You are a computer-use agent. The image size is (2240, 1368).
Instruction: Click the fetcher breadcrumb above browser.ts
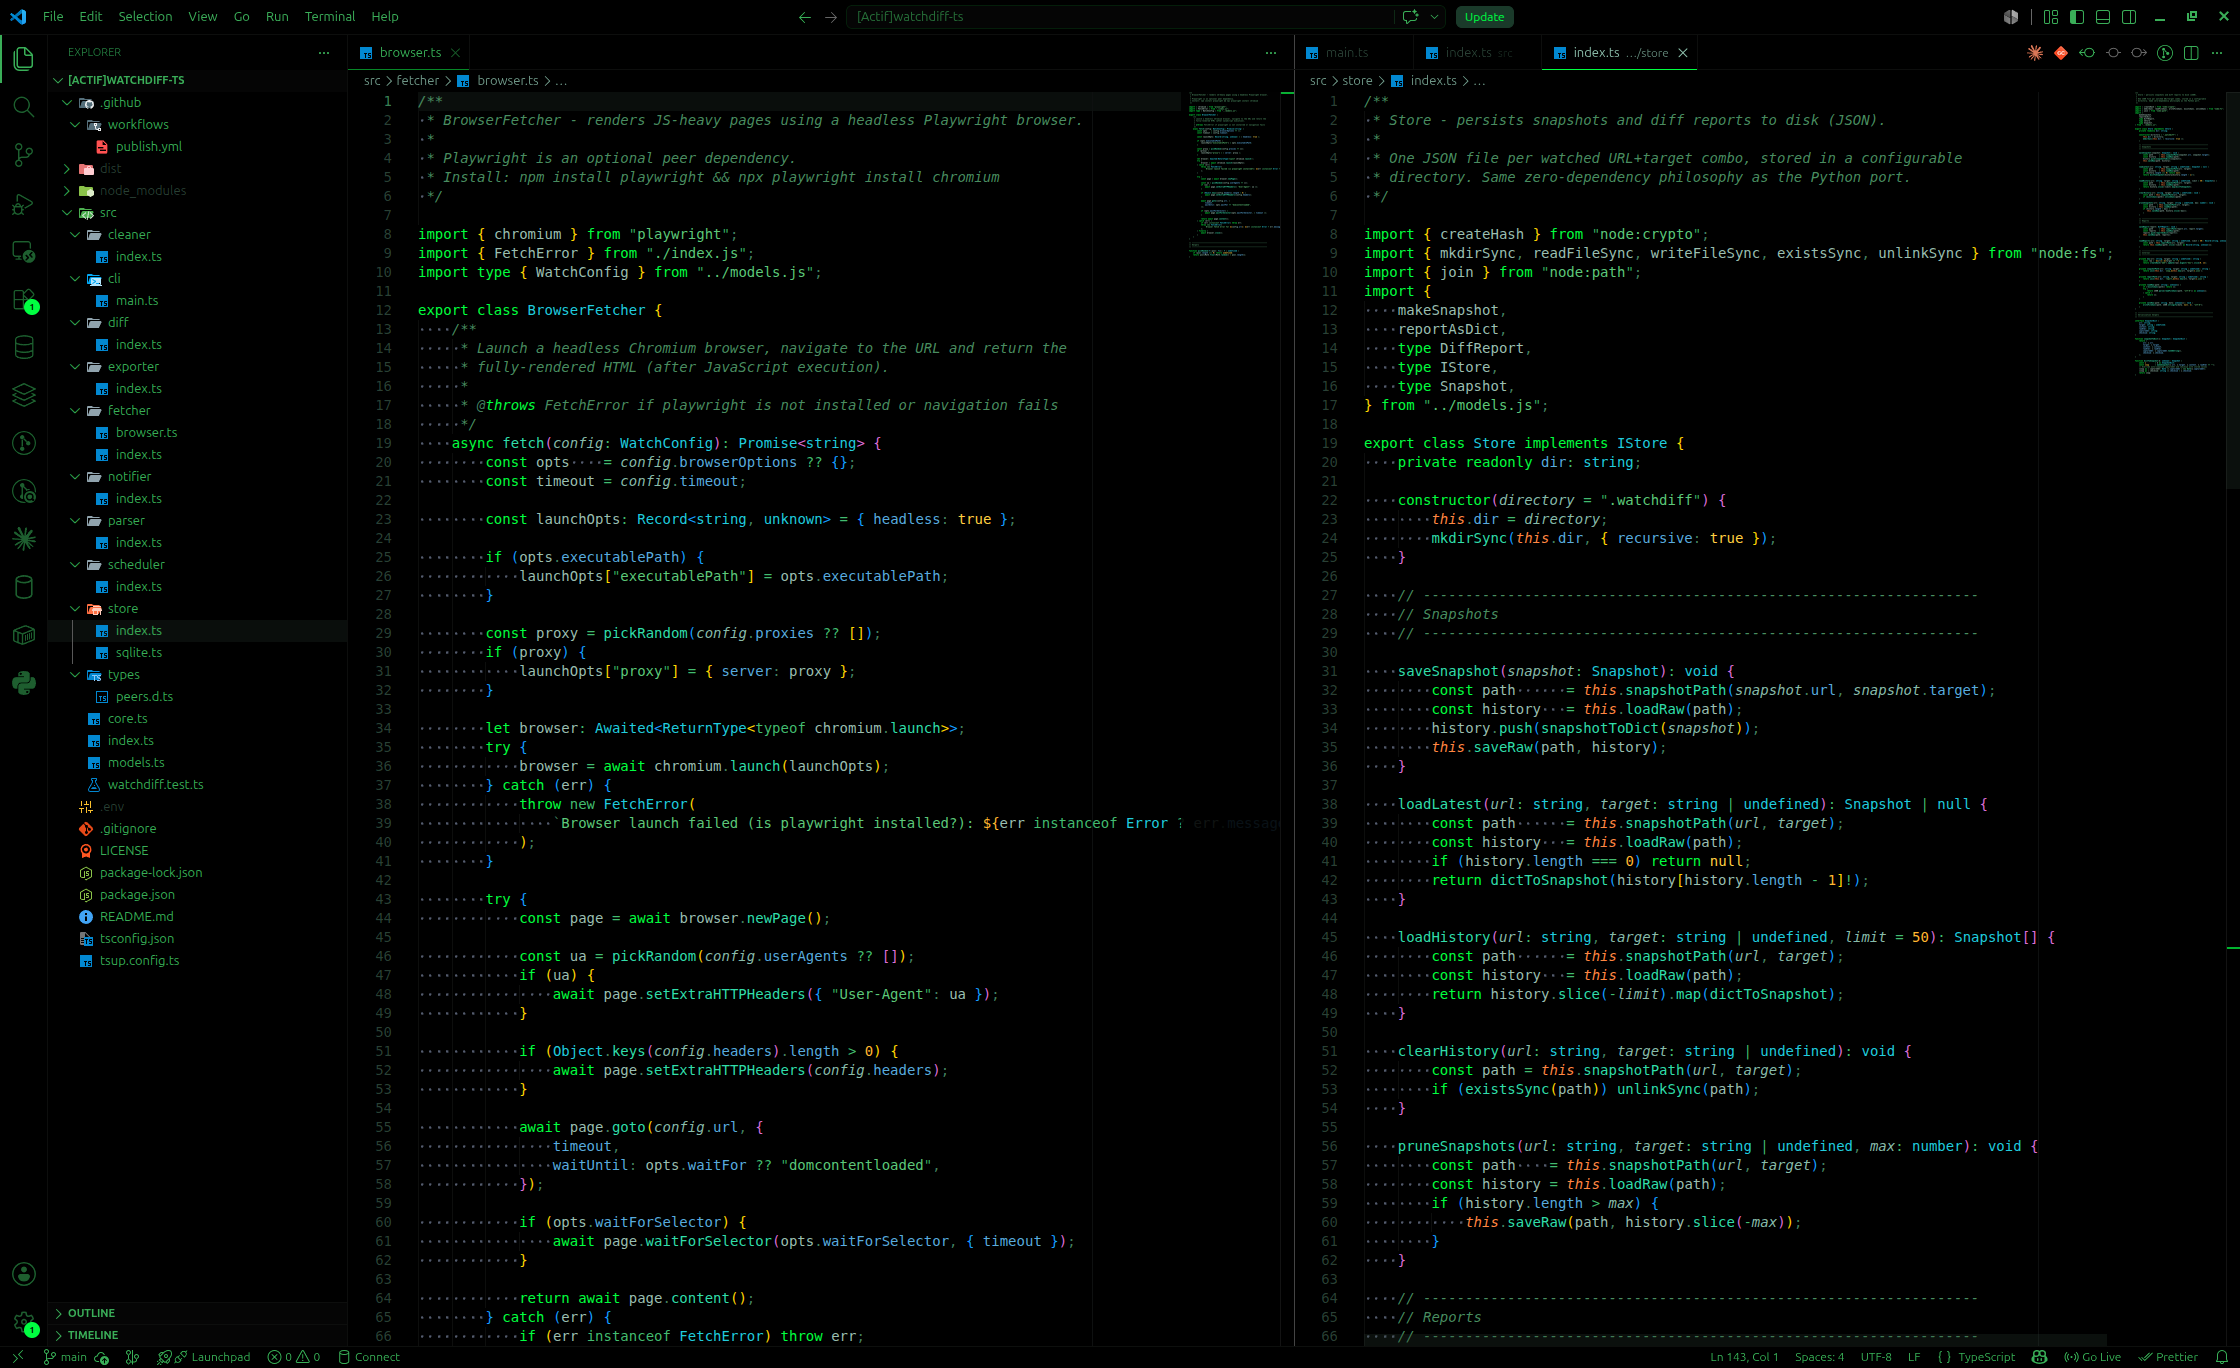(417, 81)
